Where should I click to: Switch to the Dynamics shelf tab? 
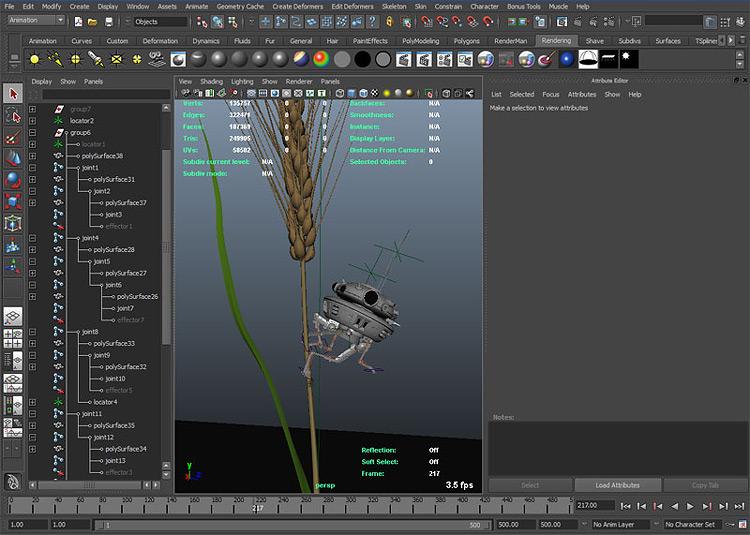point(206,41)
